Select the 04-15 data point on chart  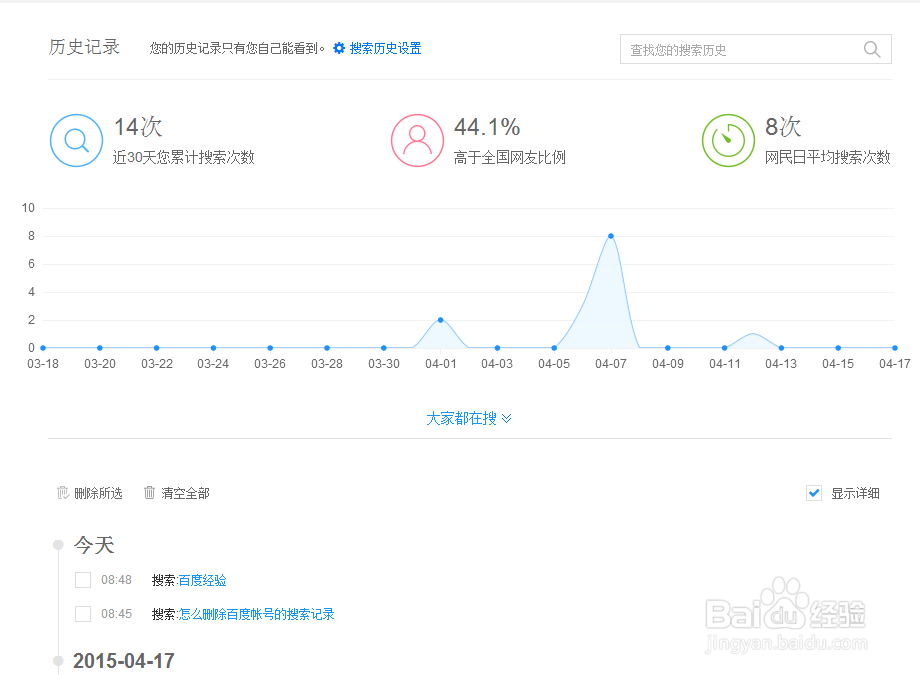(838, 348)
